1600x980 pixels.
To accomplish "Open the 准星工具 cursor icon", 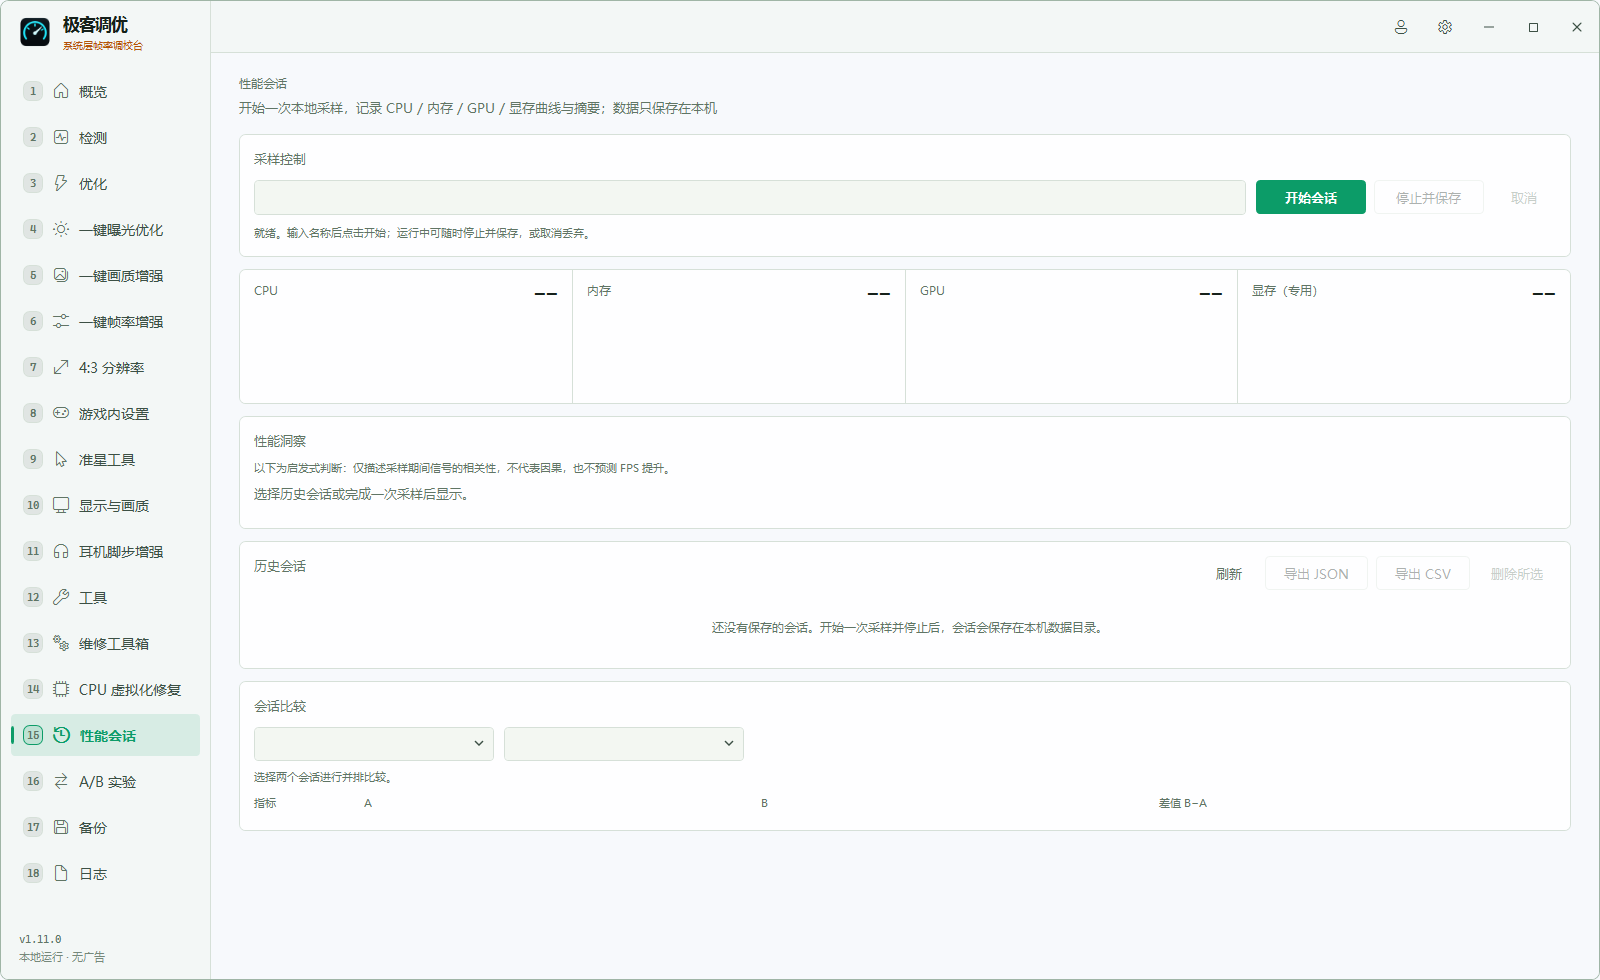I will [x=61, y=459].
